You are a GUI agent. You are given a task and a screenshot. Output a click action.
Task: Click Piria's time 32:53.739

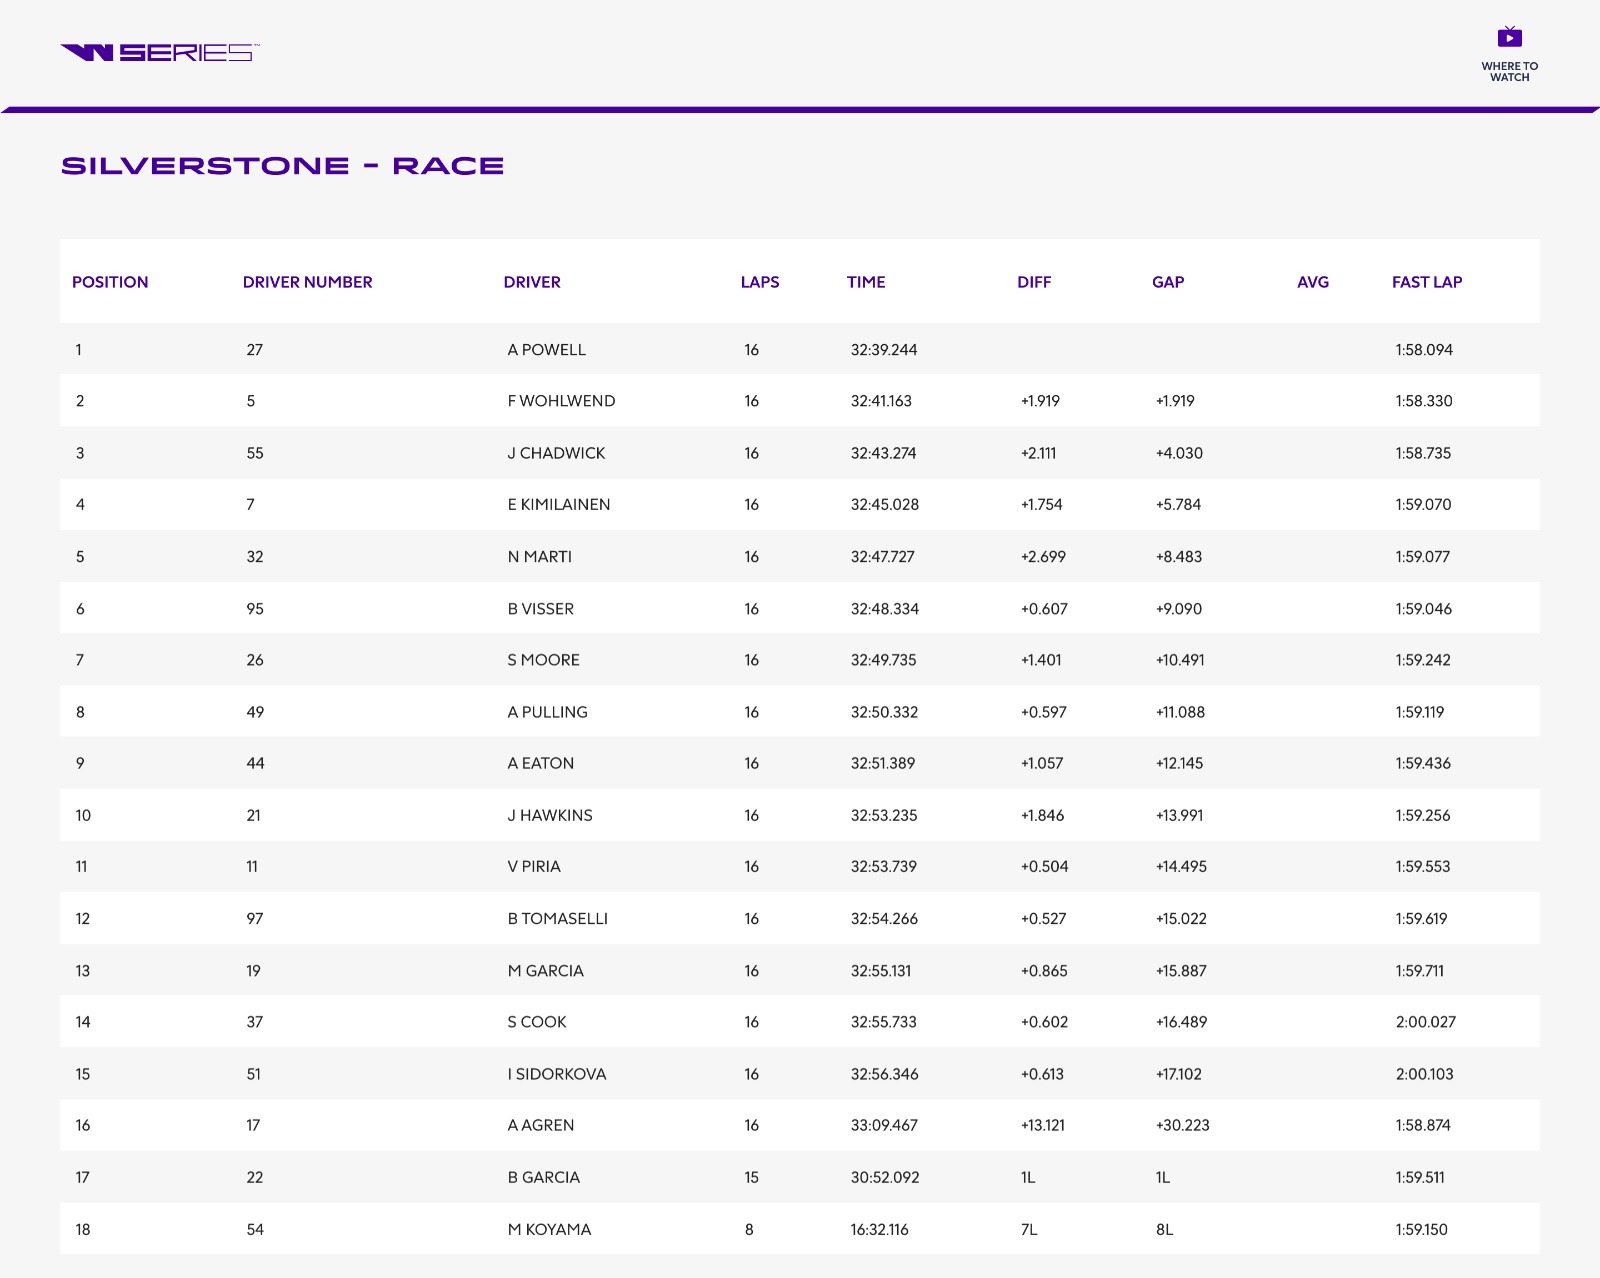[x=883, y=867]
